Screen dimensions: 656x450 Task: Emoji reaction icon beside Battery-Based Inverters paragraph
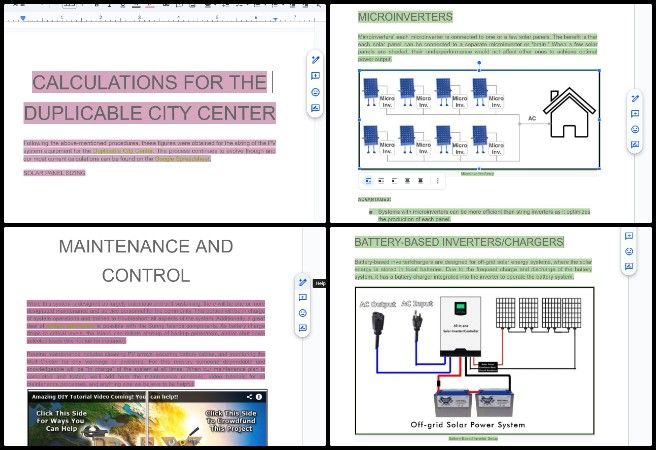tap(629, 251)
